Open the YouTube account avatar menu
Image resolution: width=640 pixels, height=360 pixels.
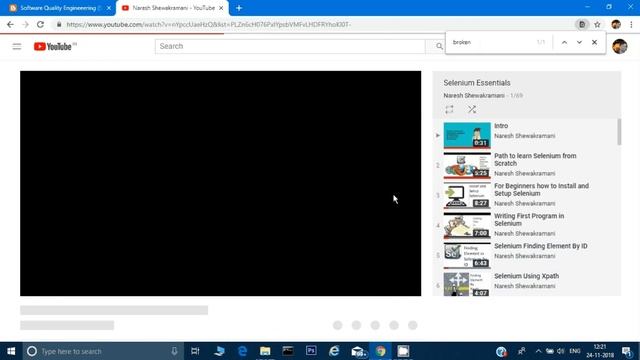[620, 47]
